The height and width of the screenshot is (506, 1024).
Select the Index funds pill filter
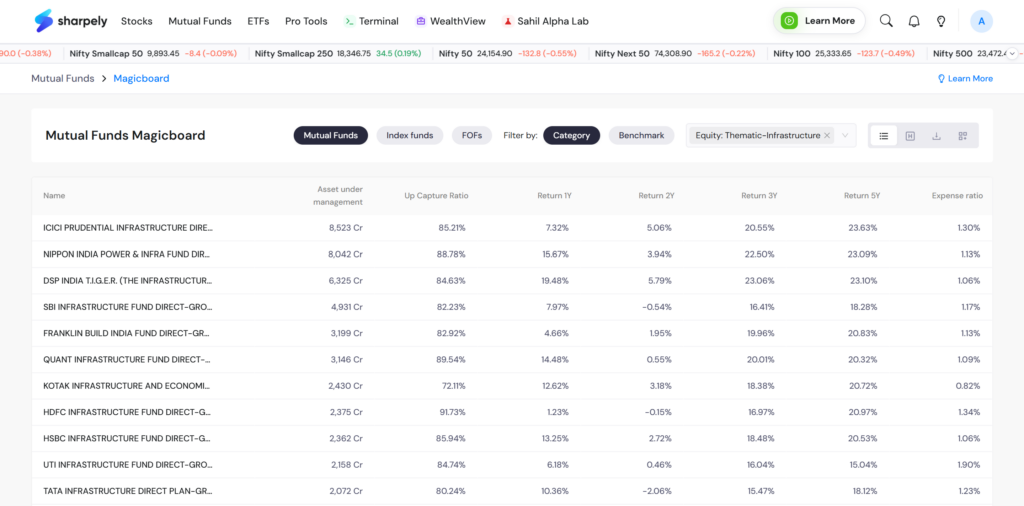click(409, 135)
